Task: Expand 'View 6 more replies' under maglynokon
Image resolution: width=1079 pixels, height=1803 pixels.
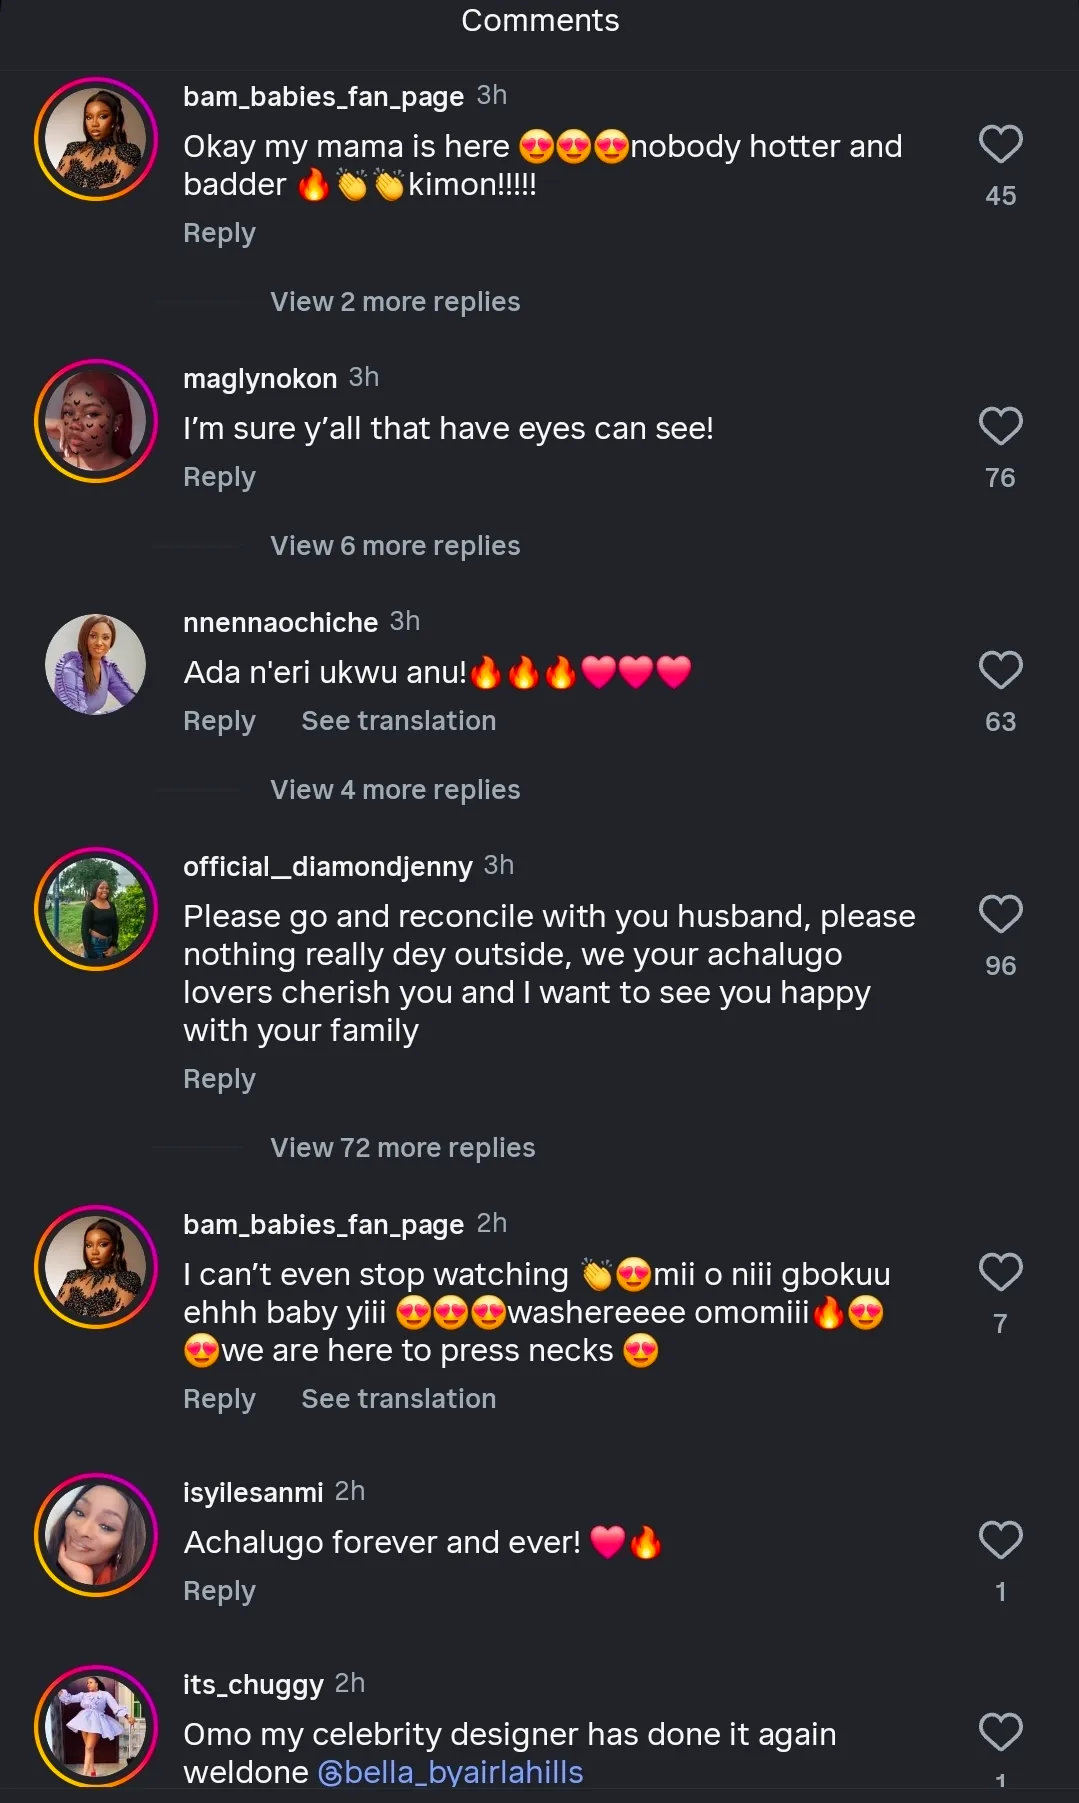Action: [x=395, y=546]
